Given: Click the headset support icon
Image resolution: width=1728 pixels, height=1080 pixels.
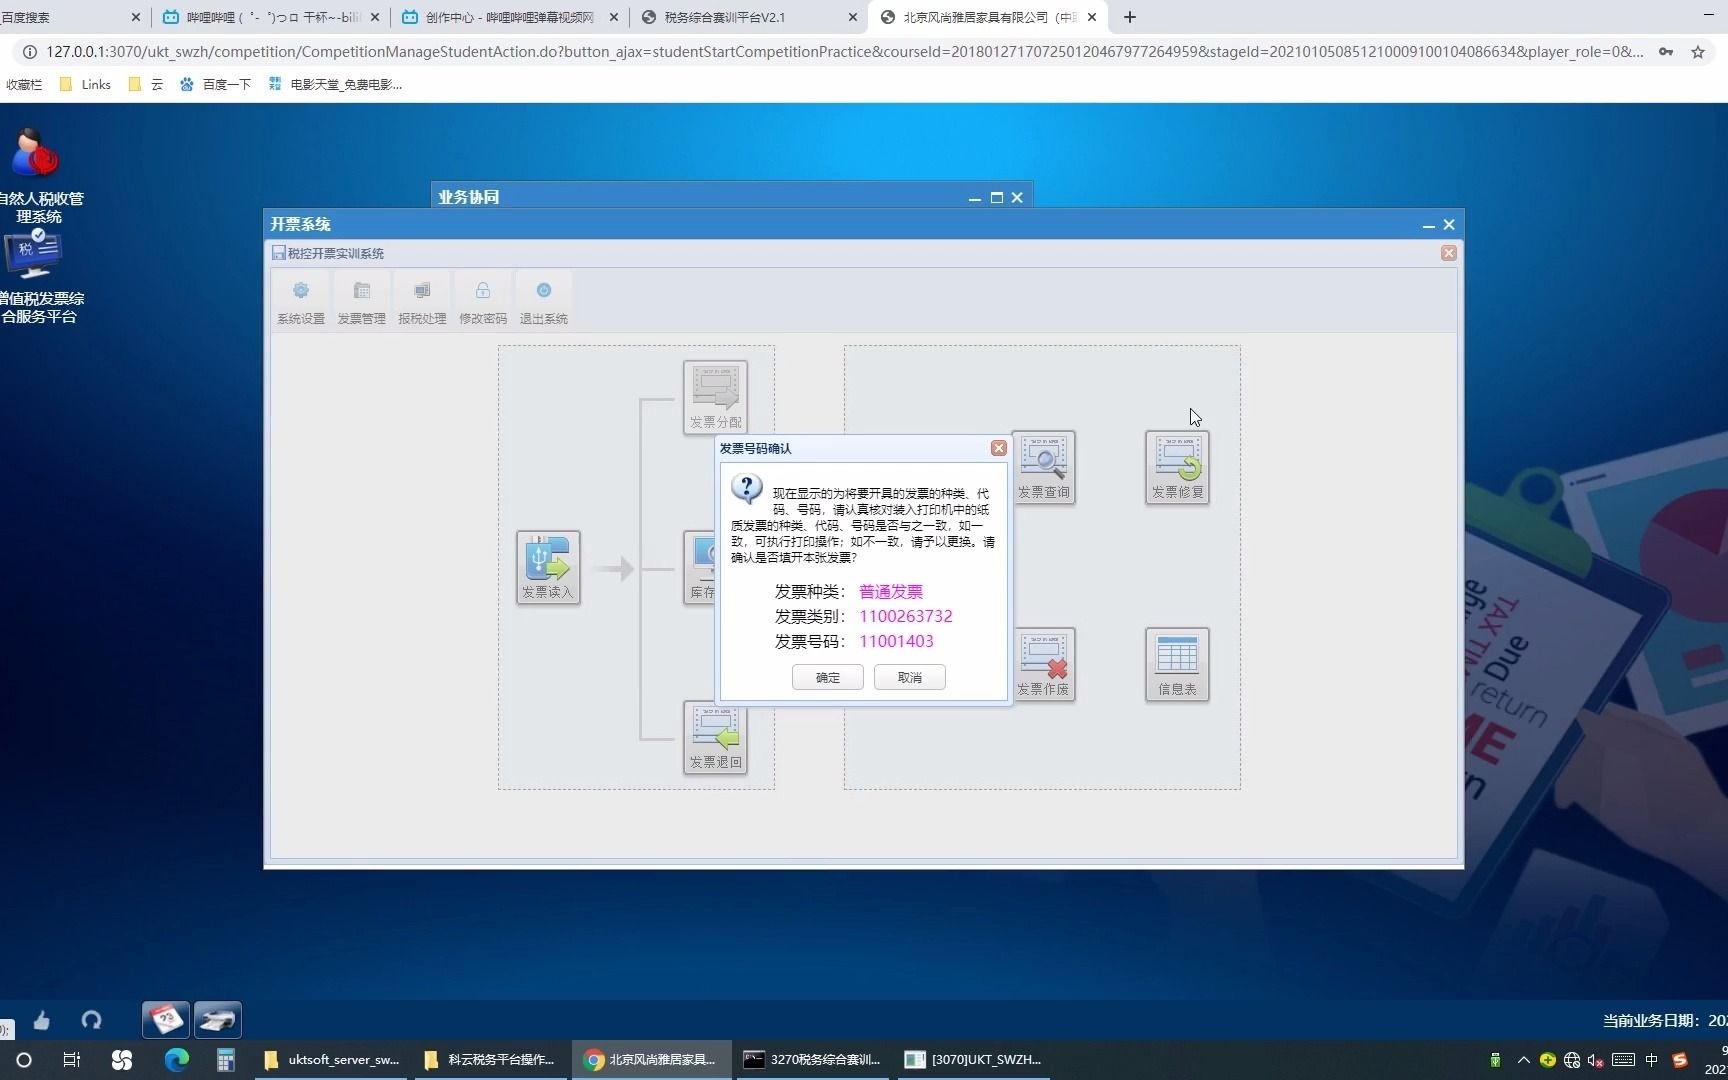Looking at the screenshot, I should [x=91, y=1020].
